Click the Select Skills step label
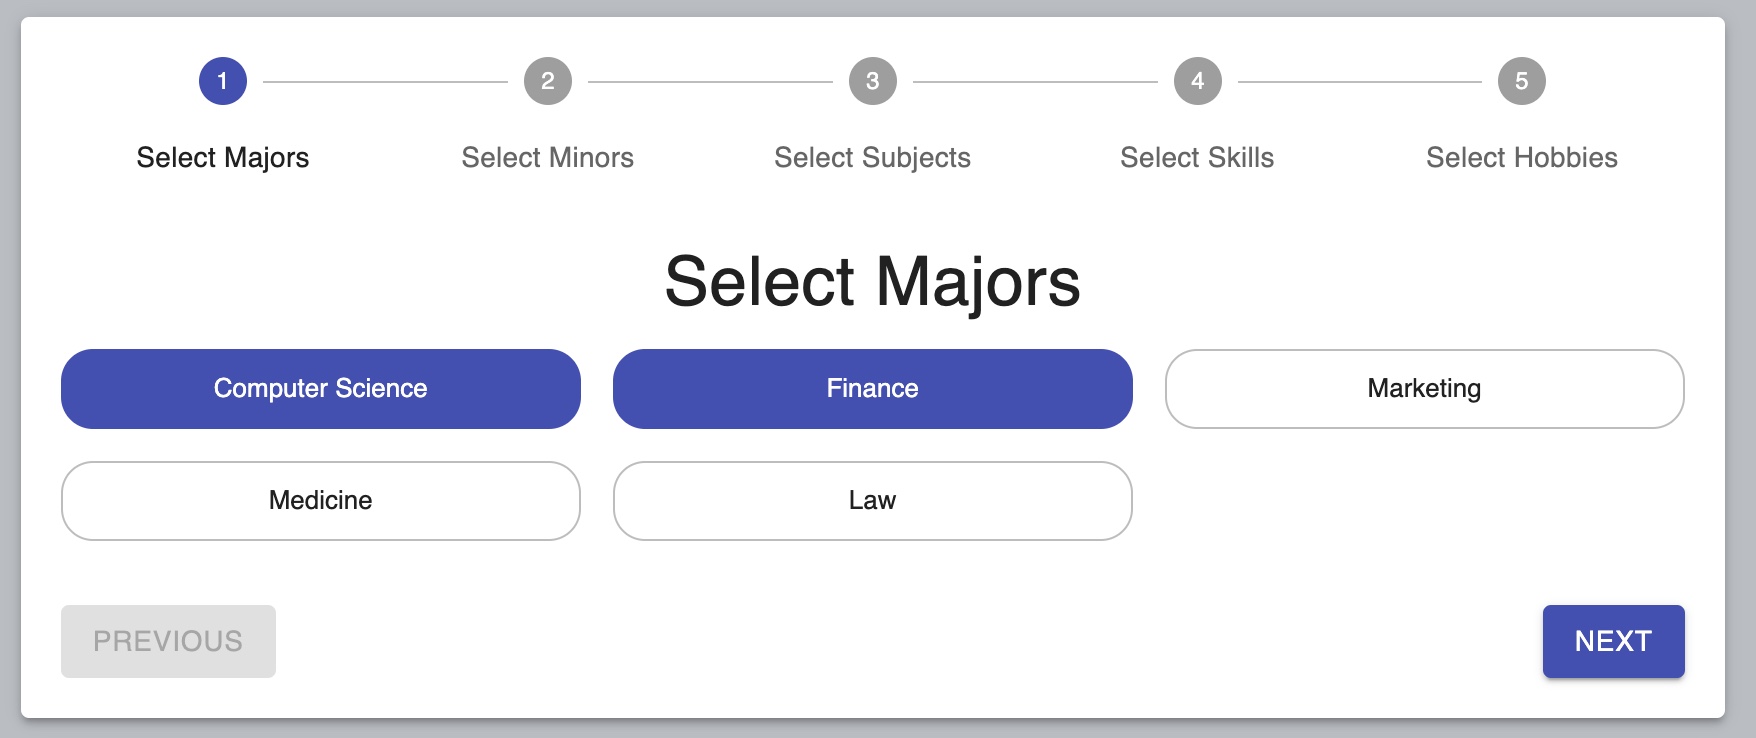 [x=1197, y=157]
